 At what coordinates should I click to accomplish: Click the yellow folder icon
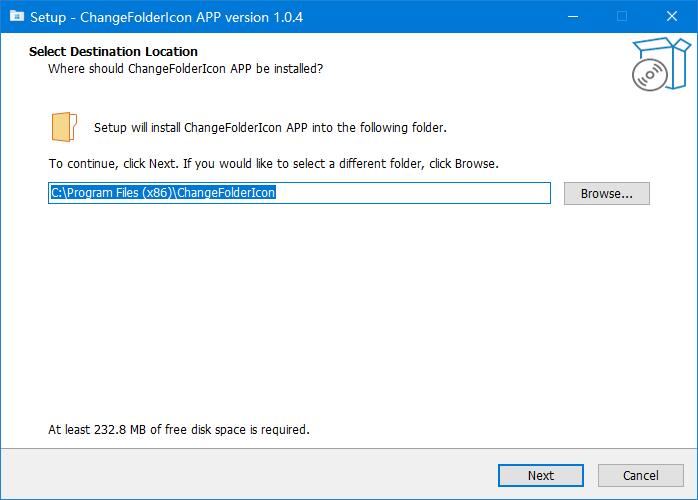pos(63,128)
